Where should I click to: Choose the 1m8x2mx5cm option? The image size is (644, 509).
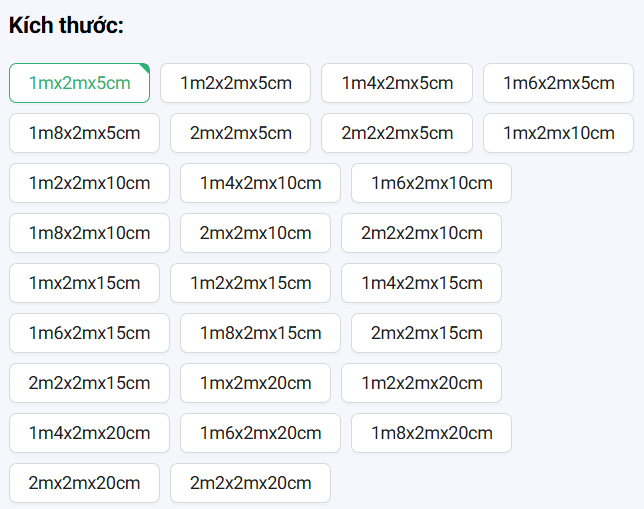coord(84,133)
